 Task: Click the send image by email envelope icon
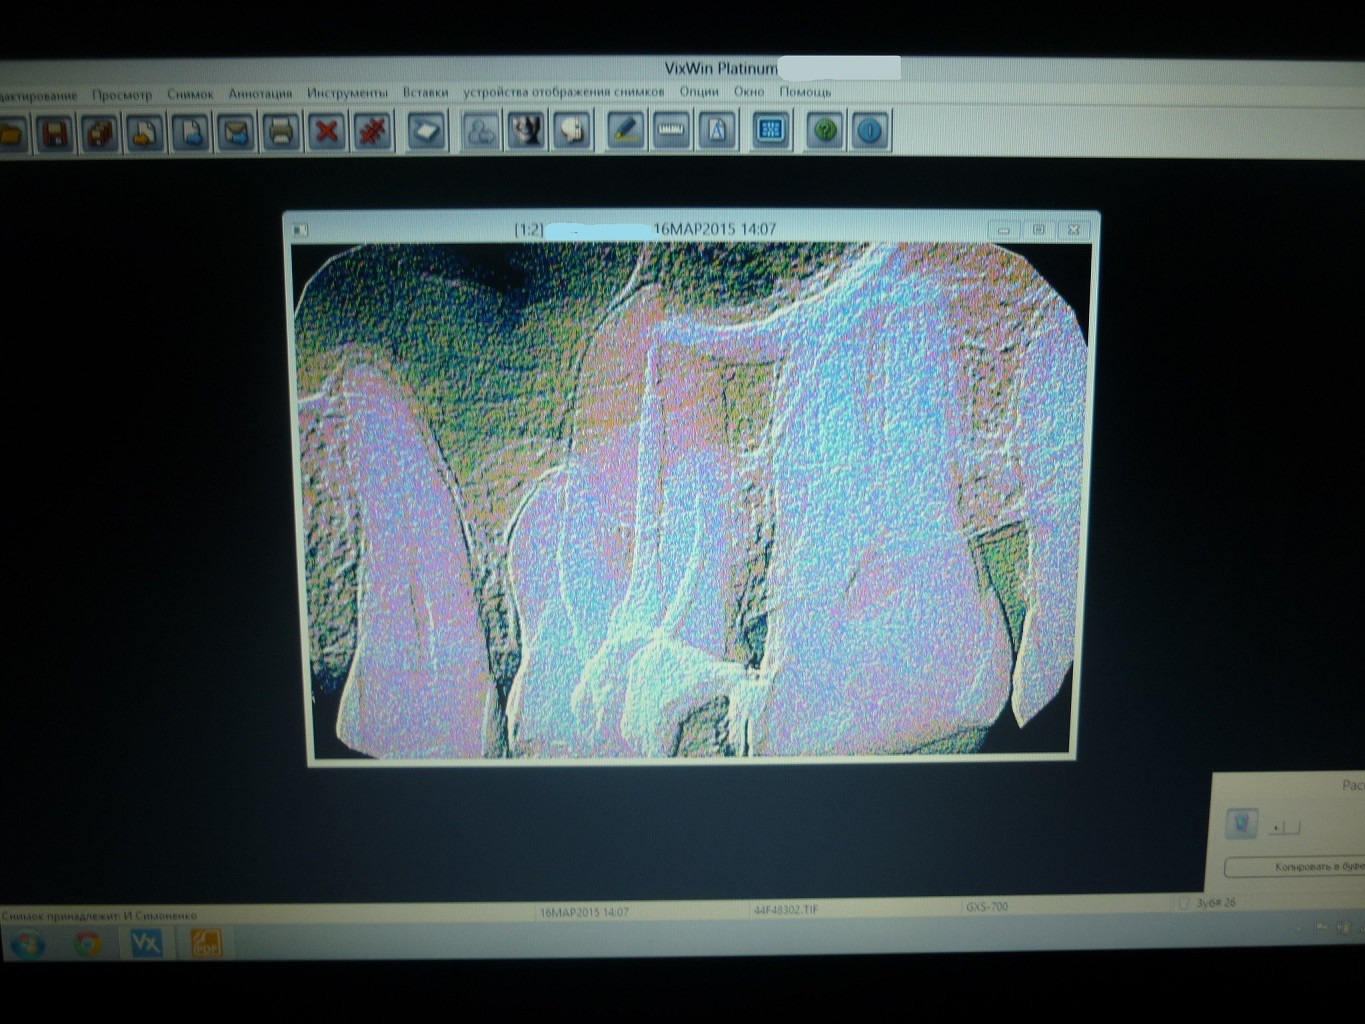pyautogui.click(x=235, y=132)
